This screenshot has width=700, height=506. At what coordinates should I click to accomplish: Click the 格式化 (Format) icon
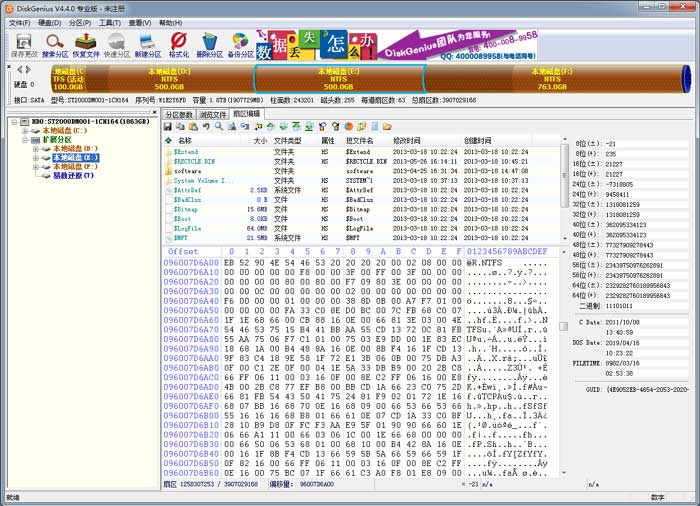tap(179, 45)
